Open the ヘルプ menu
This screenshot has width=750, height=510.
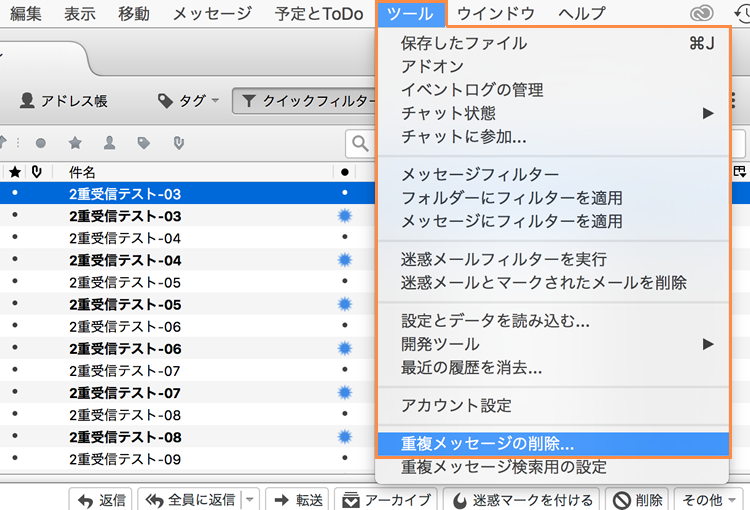tap(582, 13)
